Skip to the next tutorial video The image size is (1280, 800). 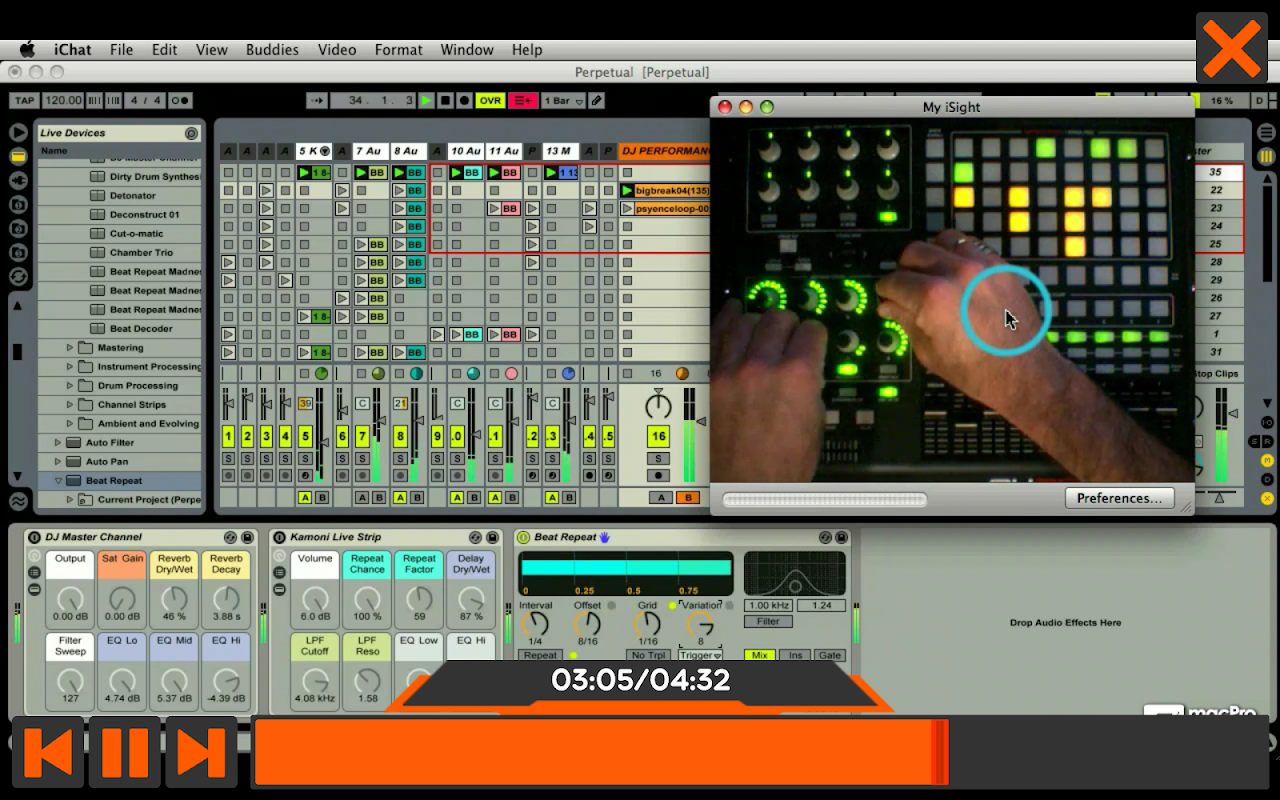(202, 753)
